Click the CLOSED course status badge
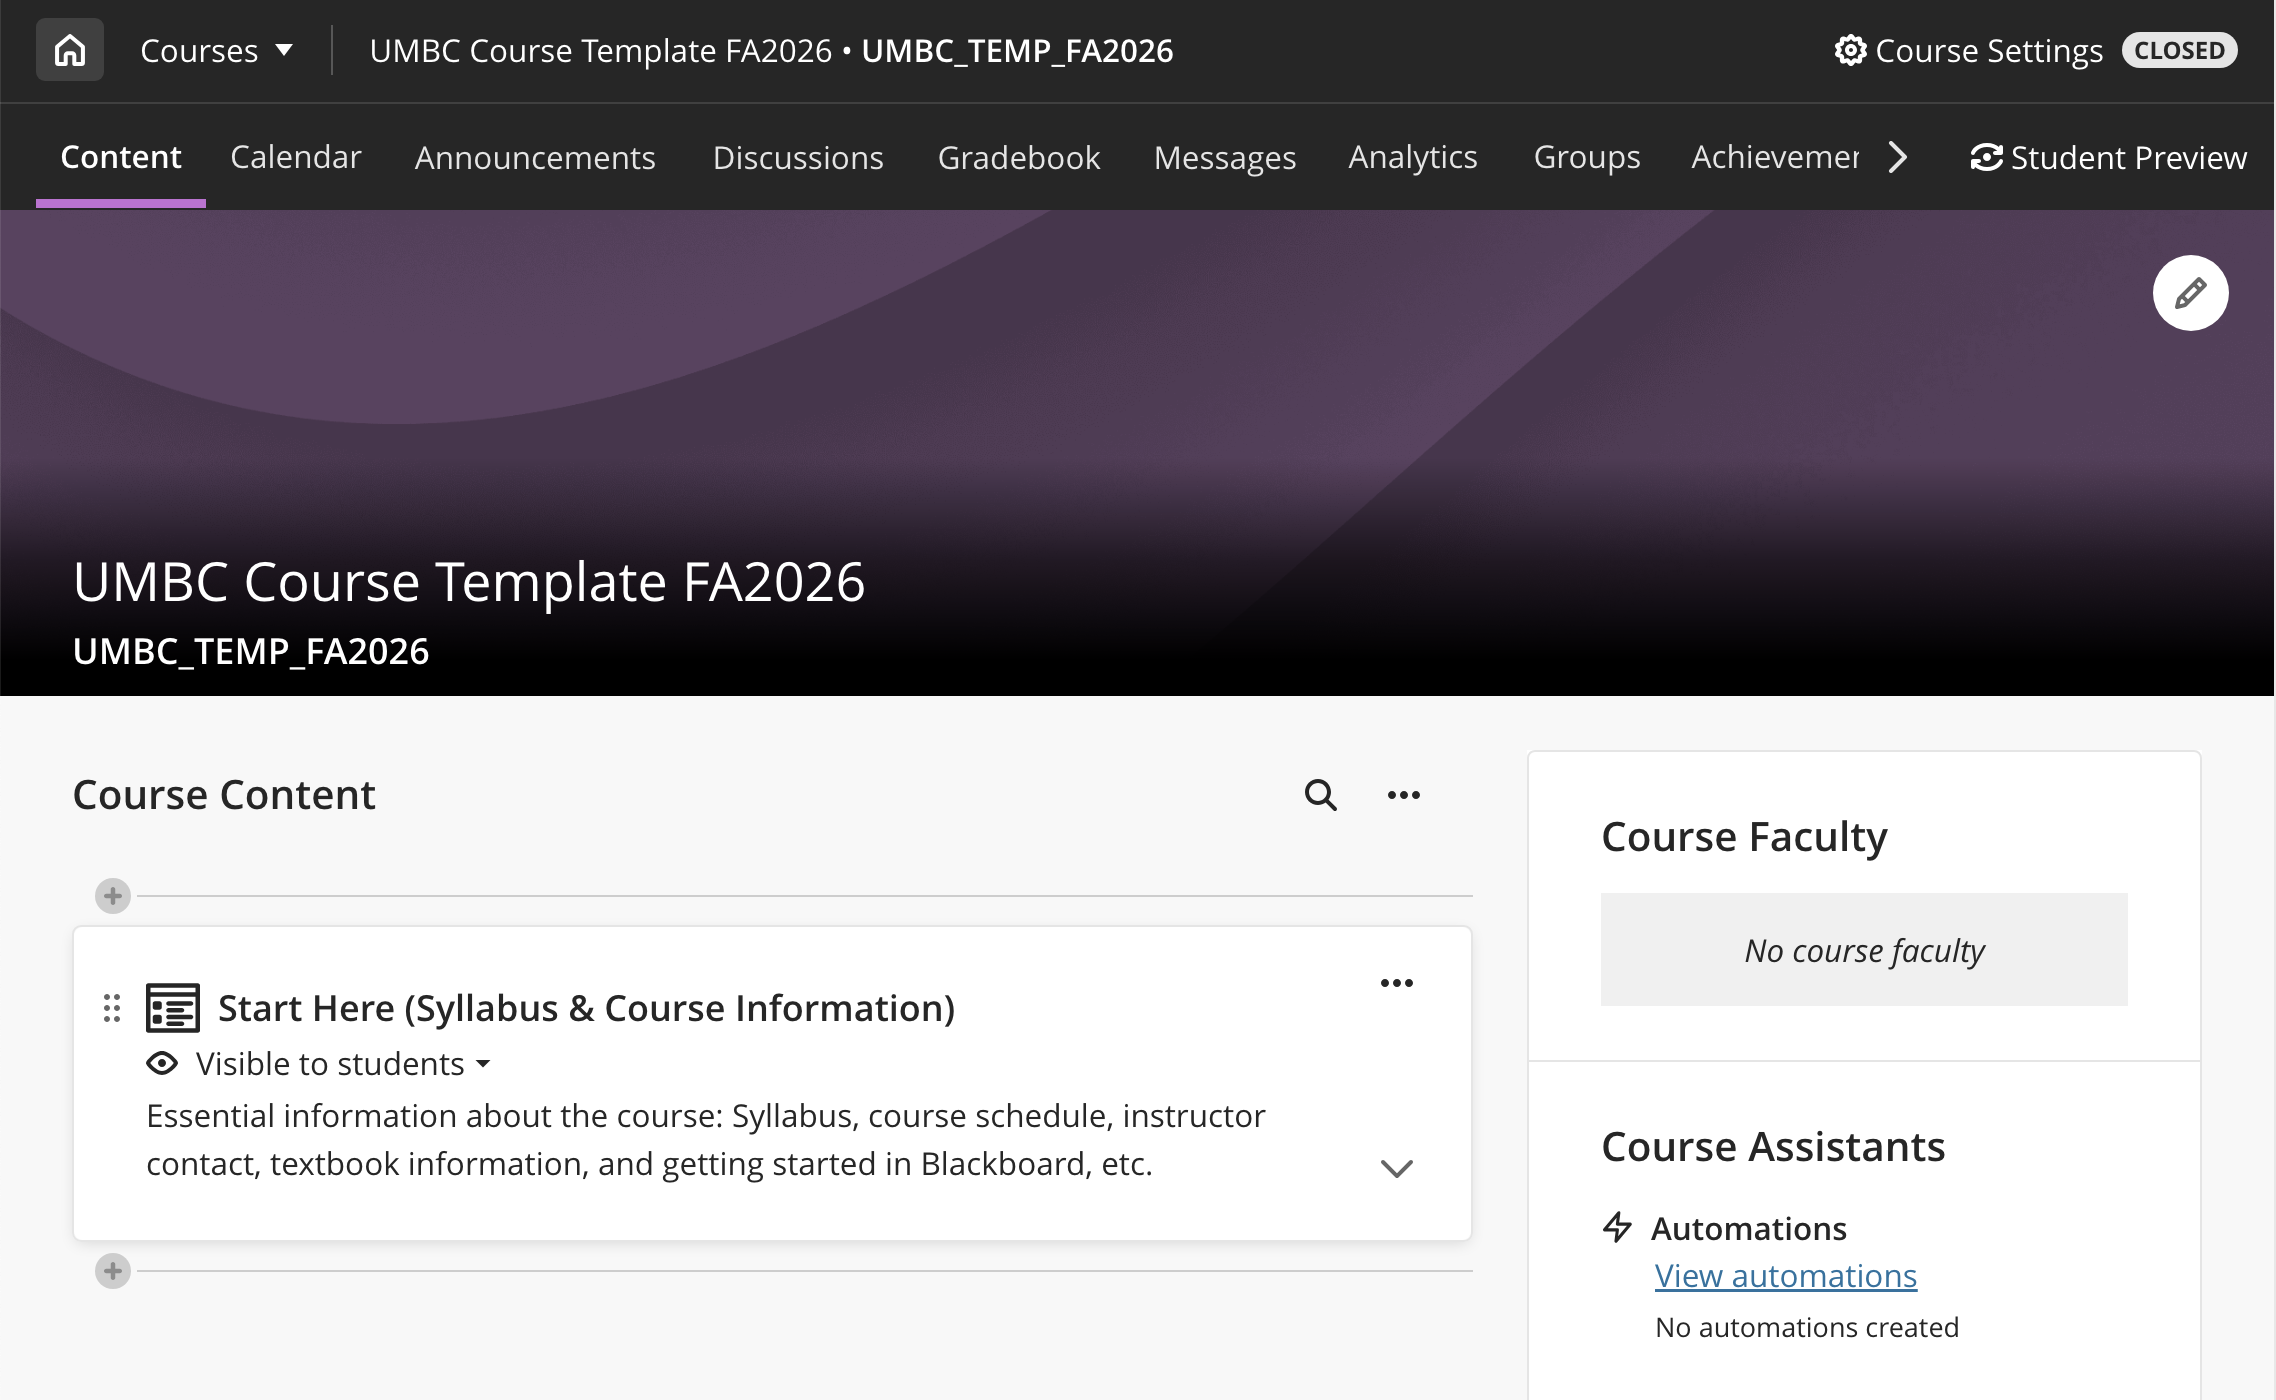 pos(2180,50)
